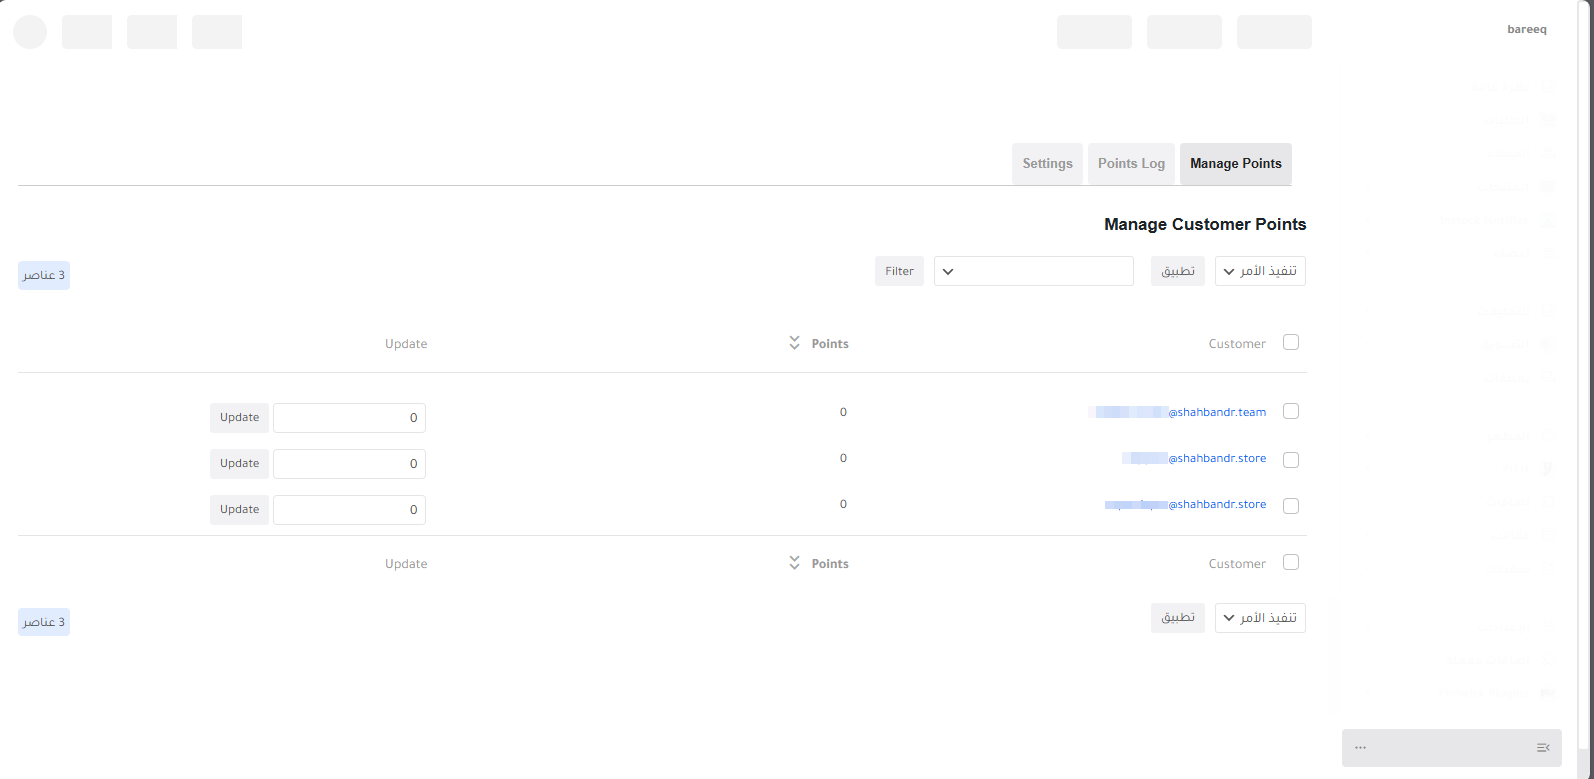Screen dimensions: 1594x779
Task: Click the circular avatar placeholder at top-left
Action: tap(30, 32)
